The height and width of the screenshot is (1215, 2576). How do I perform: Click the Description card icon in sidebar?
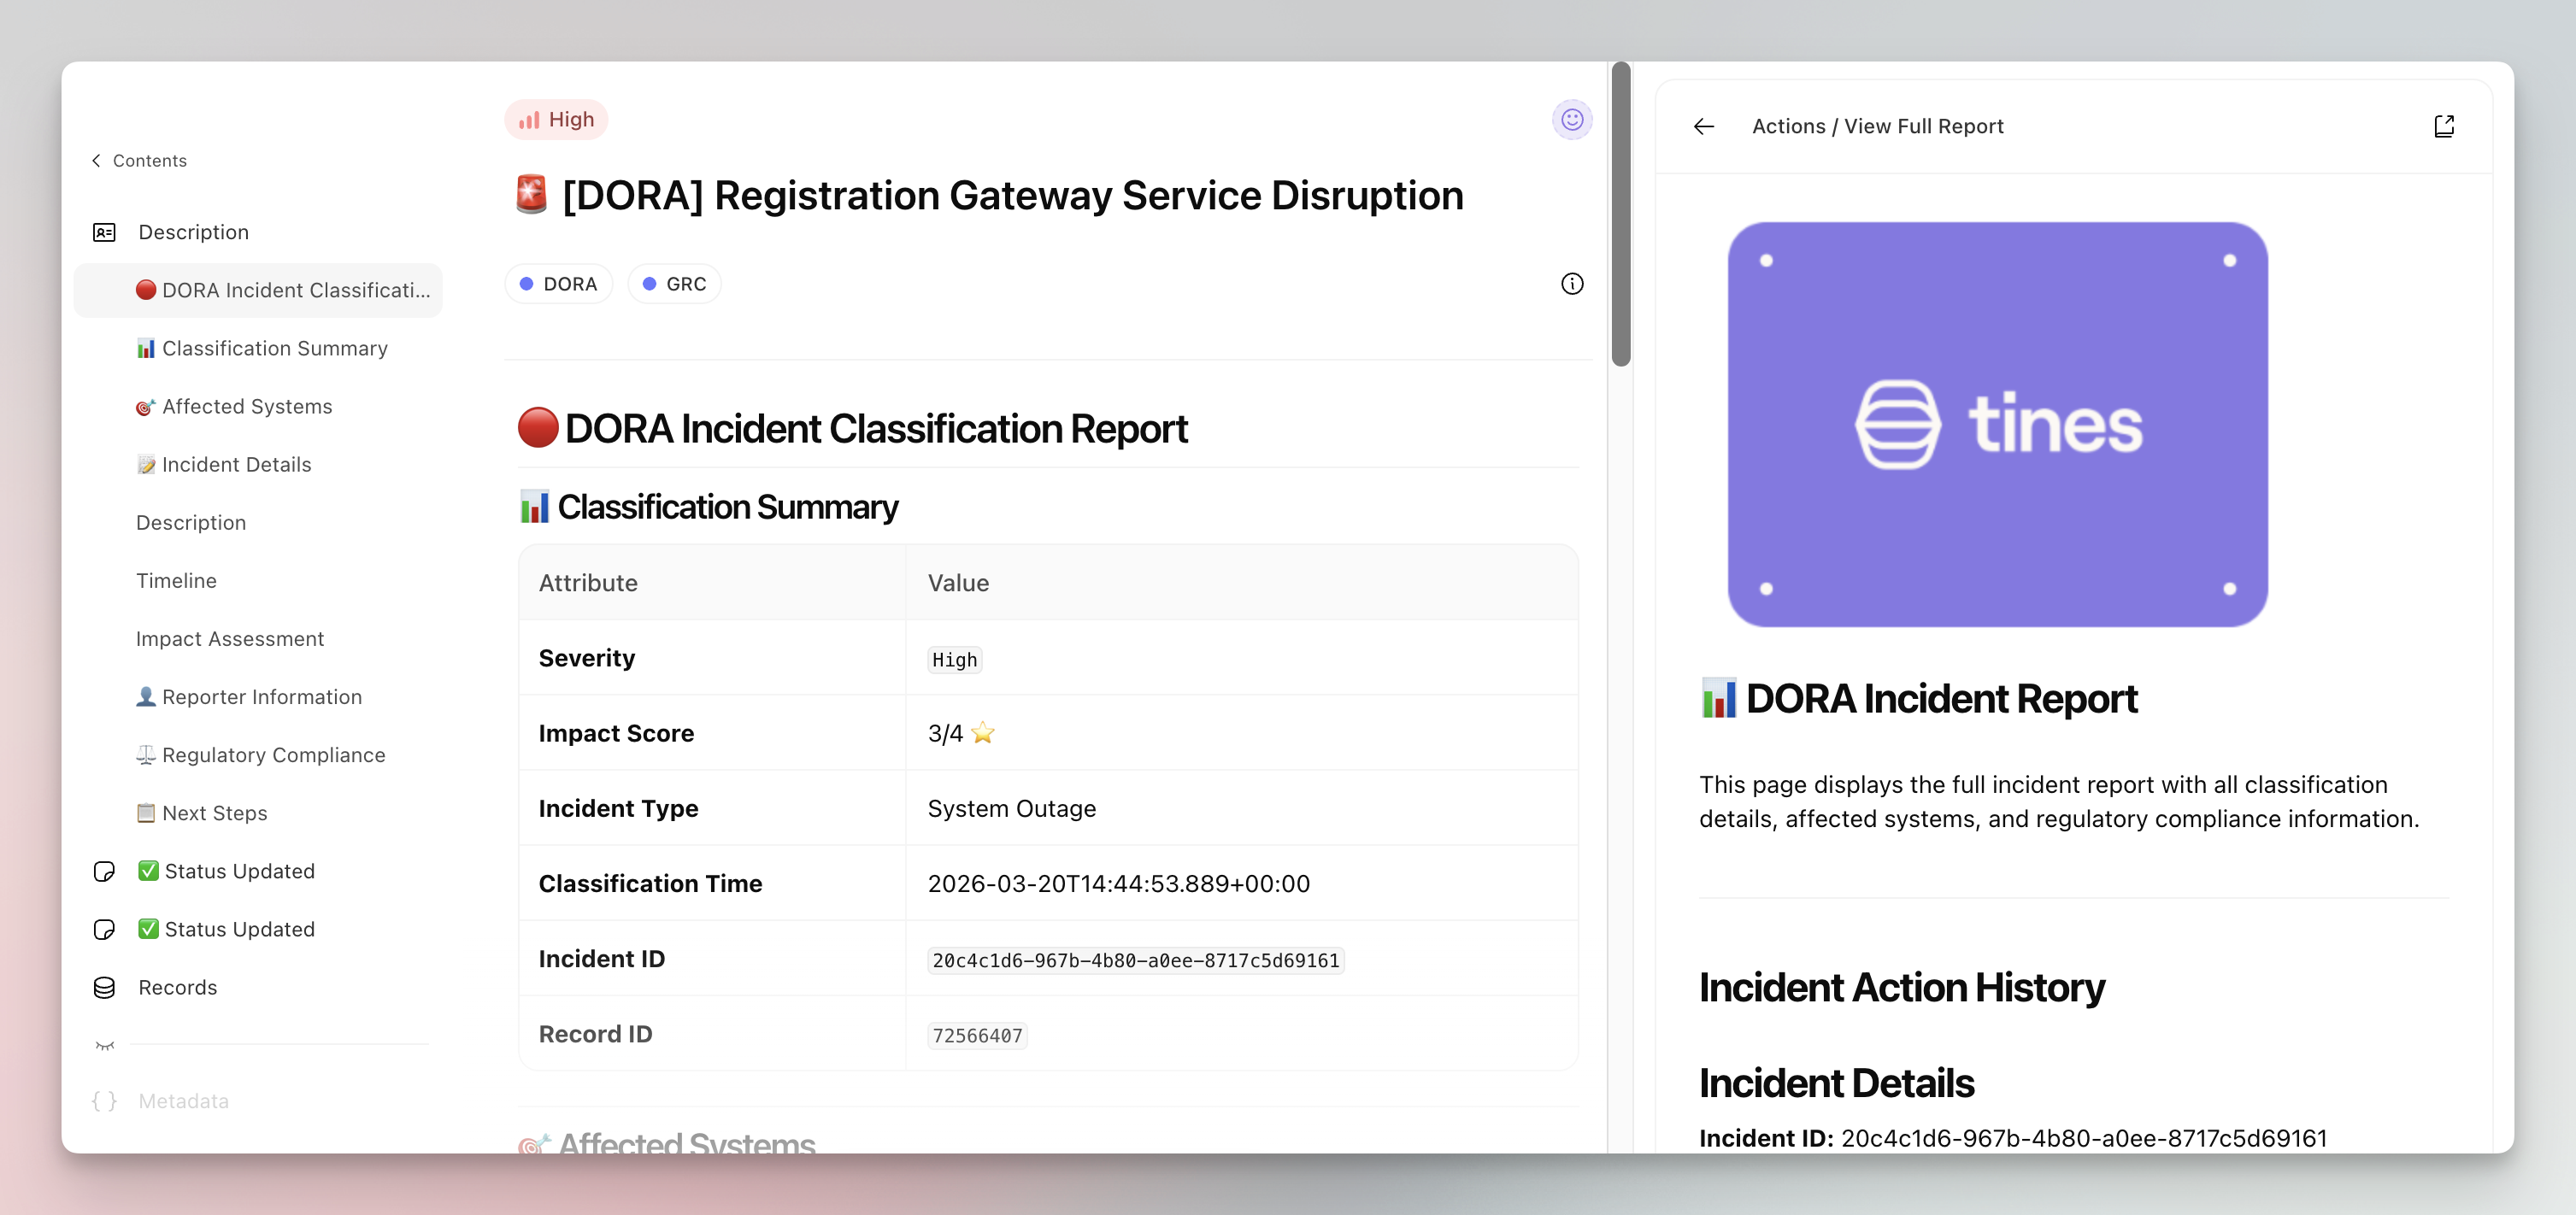coord(104,232)
